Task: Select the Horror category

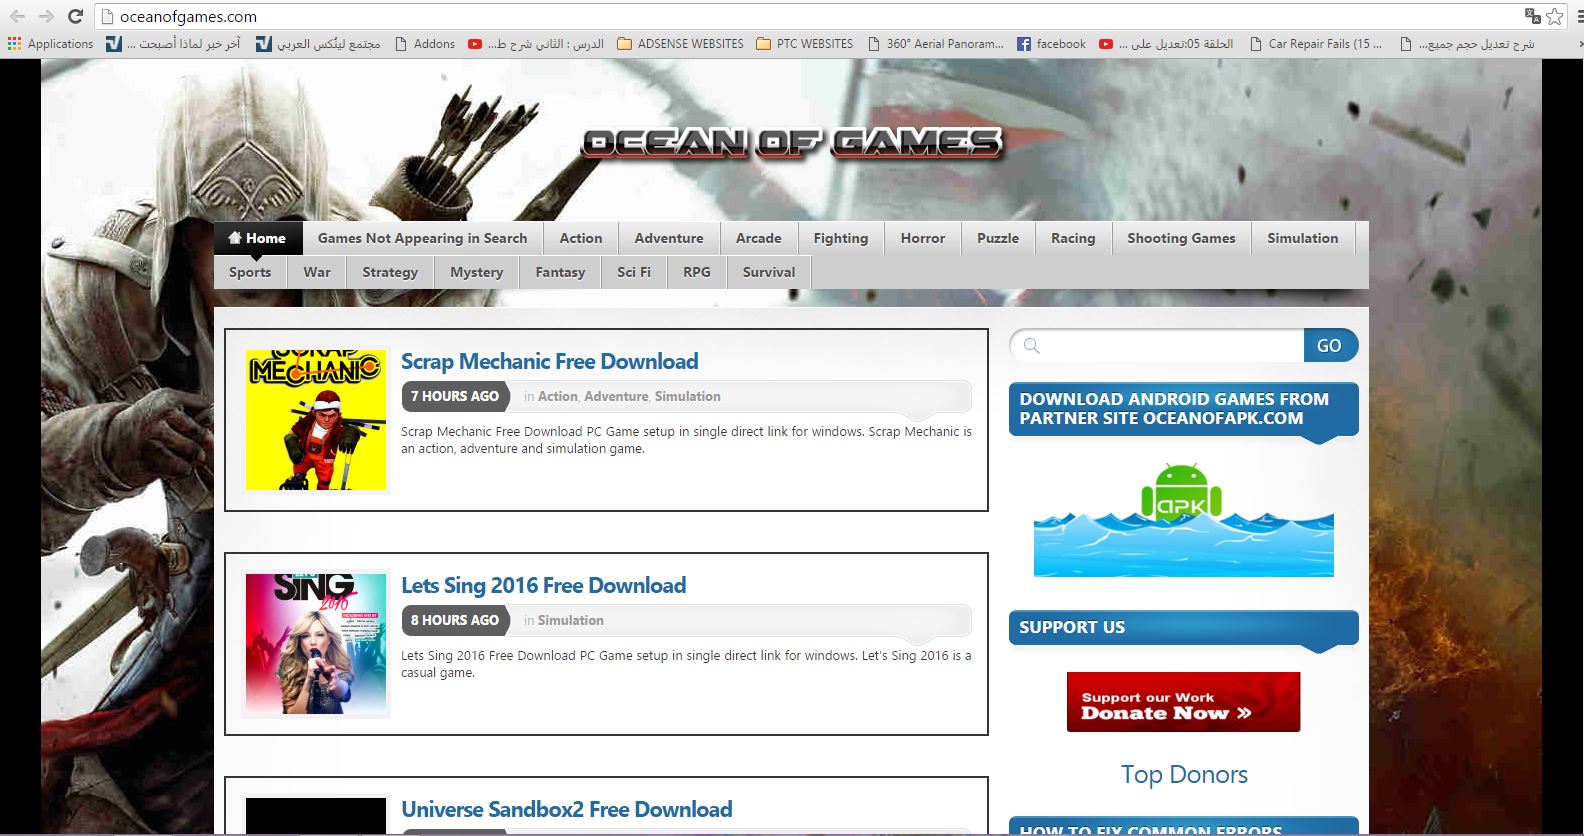Action: tap(923, 238)
